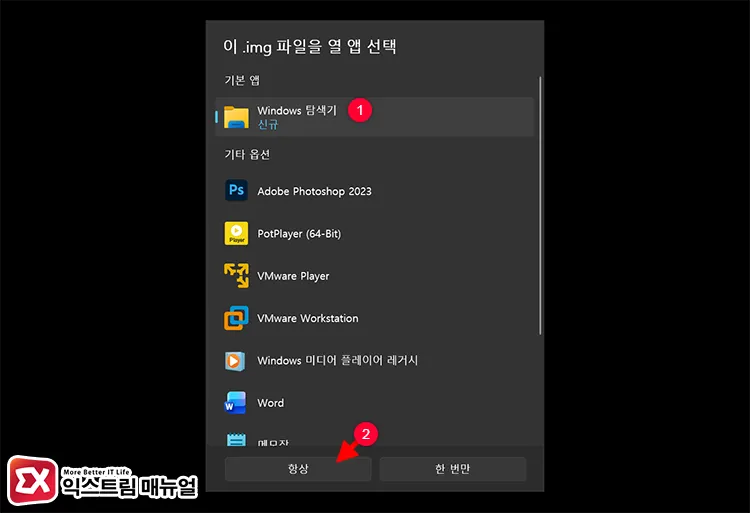Click the PotPlayer (64-Bit) yellow icon

click(236, 233)
